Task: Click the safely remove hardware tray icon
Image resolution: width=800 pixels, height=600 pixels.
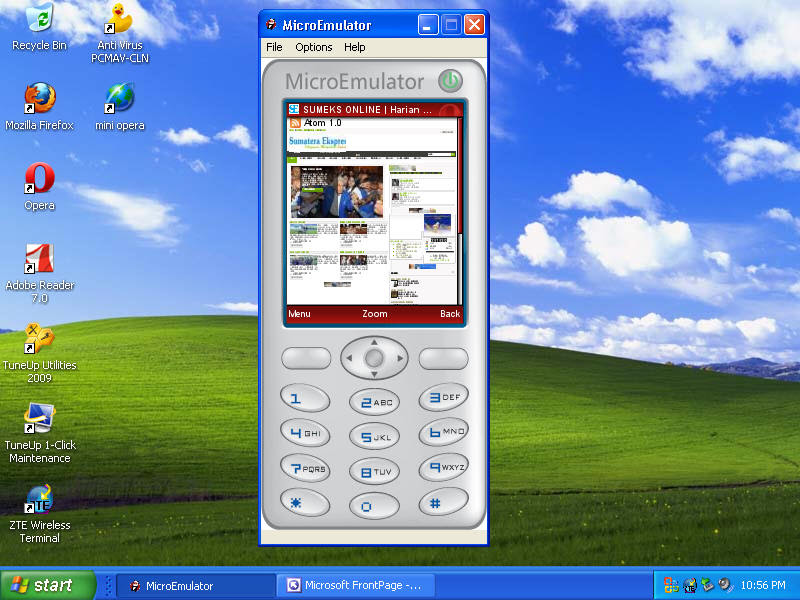Action: click(707, 585)
